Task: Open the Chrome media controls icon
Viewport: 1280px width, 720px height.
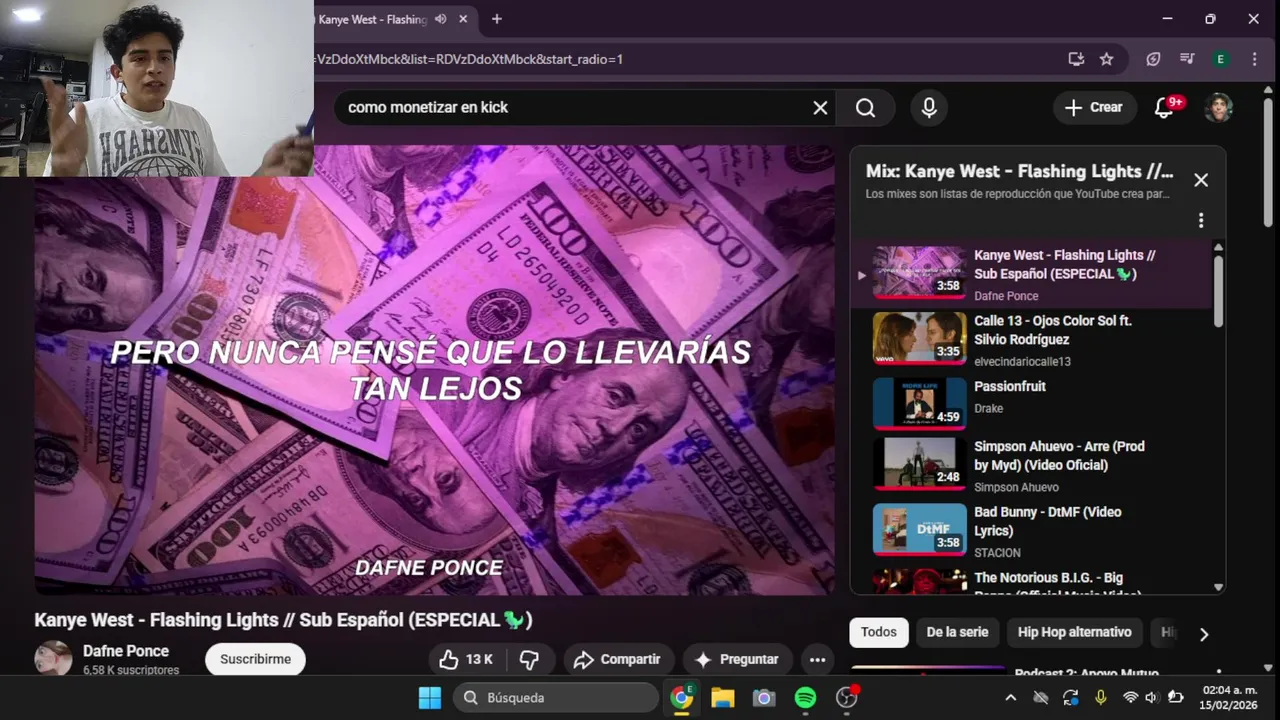Action: tap(1187, 59)
